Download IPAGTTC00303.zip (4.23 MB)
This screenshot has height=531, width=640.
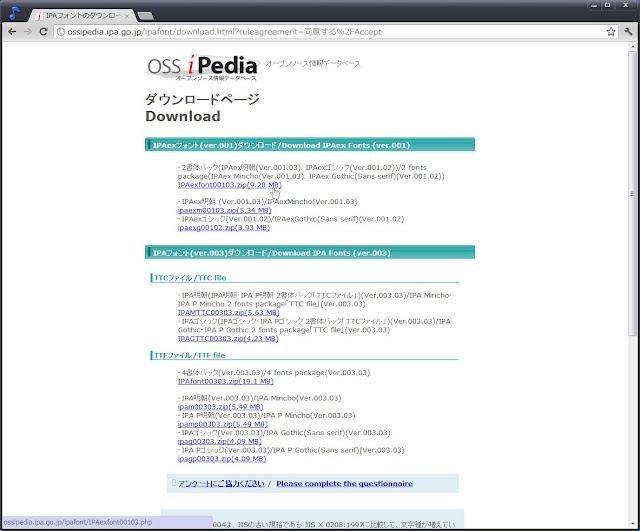[x=228, y=338]
